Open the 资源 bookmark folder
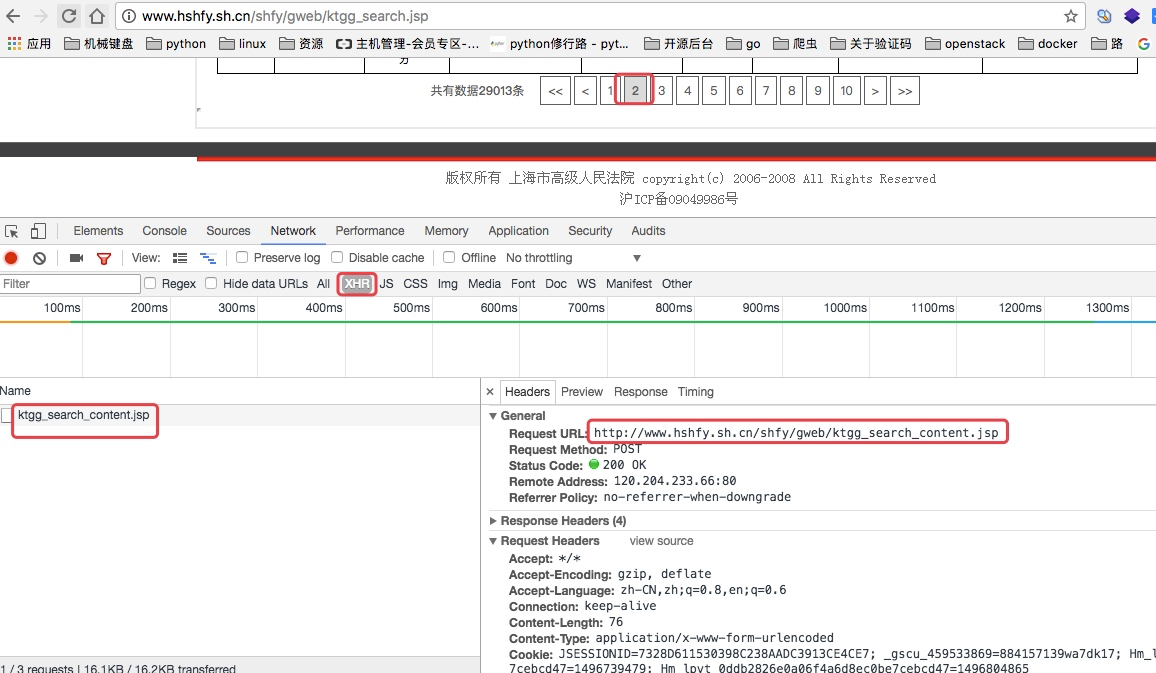This screenshot has width=1156, height=673. tap(301, 43)
